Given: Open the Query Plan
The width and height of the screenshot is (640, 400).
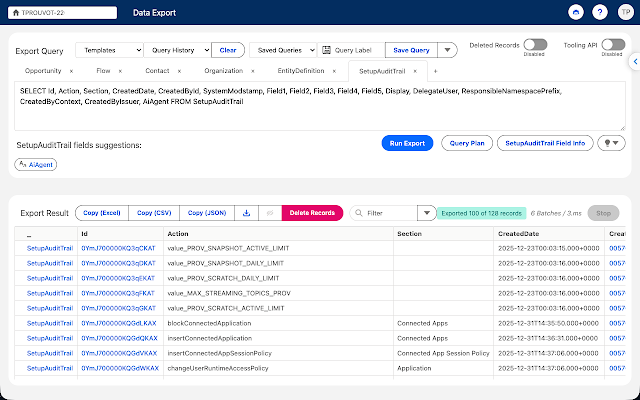Looking at the screenshot, I should pos(467,143).
